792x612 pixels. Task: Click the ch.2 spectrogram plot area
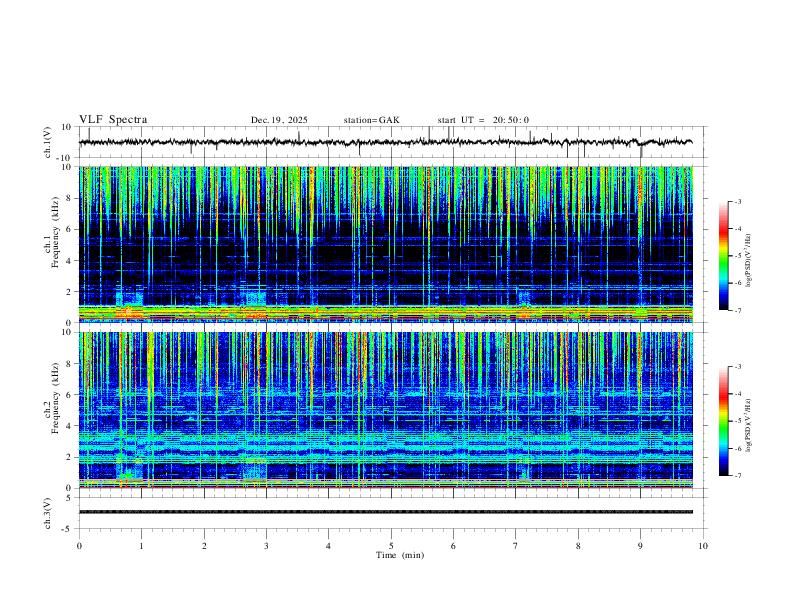(386, 410)
